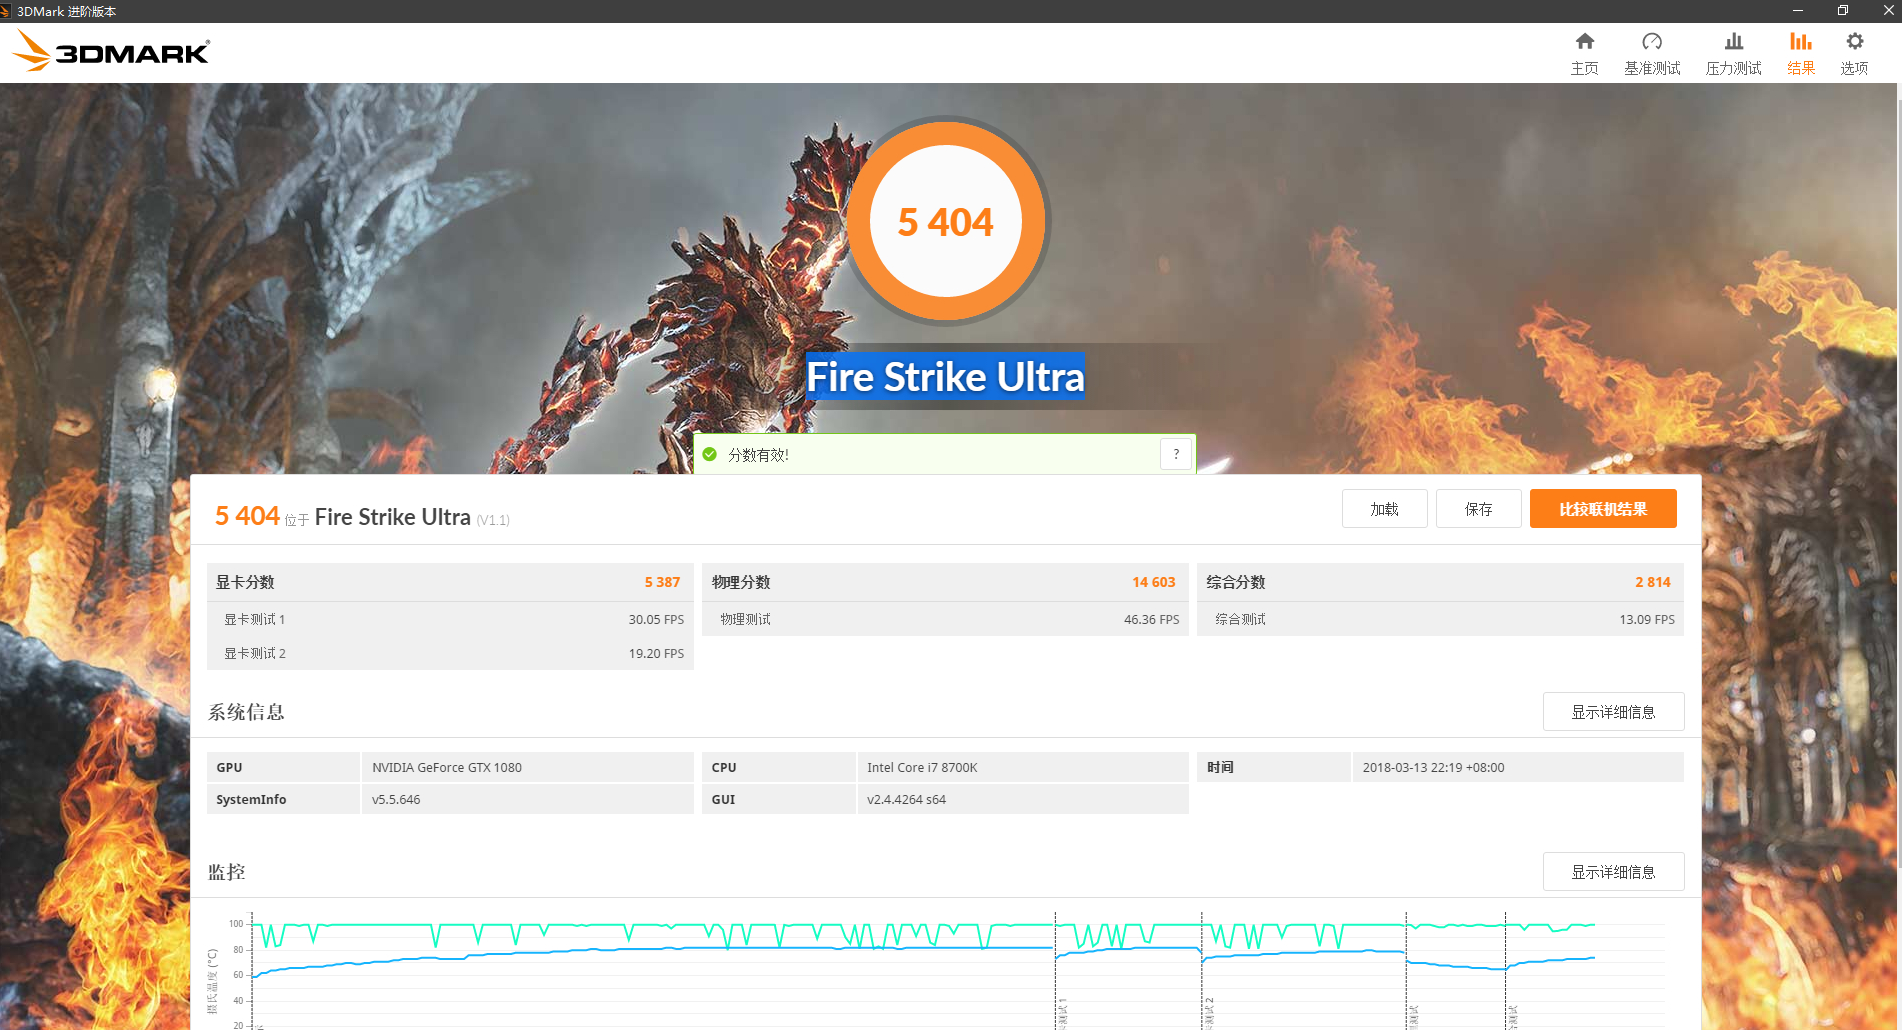Click the 3DMark logo
The image size is (1902, 1030).
click(111, 51)
